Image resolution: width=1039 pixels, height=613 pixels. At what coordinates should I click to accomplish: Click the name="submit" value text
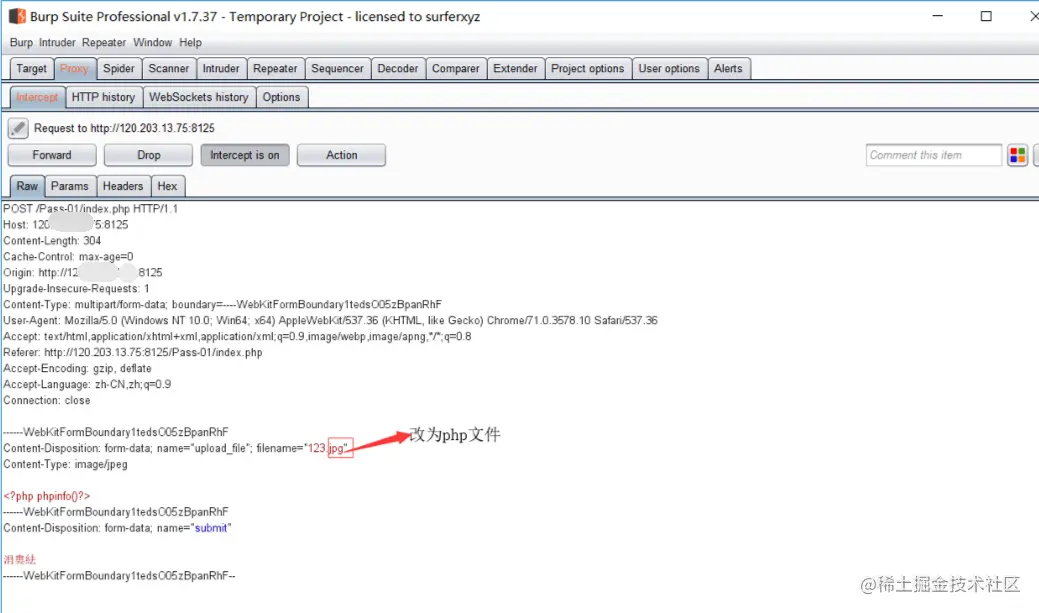coord(211,528)
